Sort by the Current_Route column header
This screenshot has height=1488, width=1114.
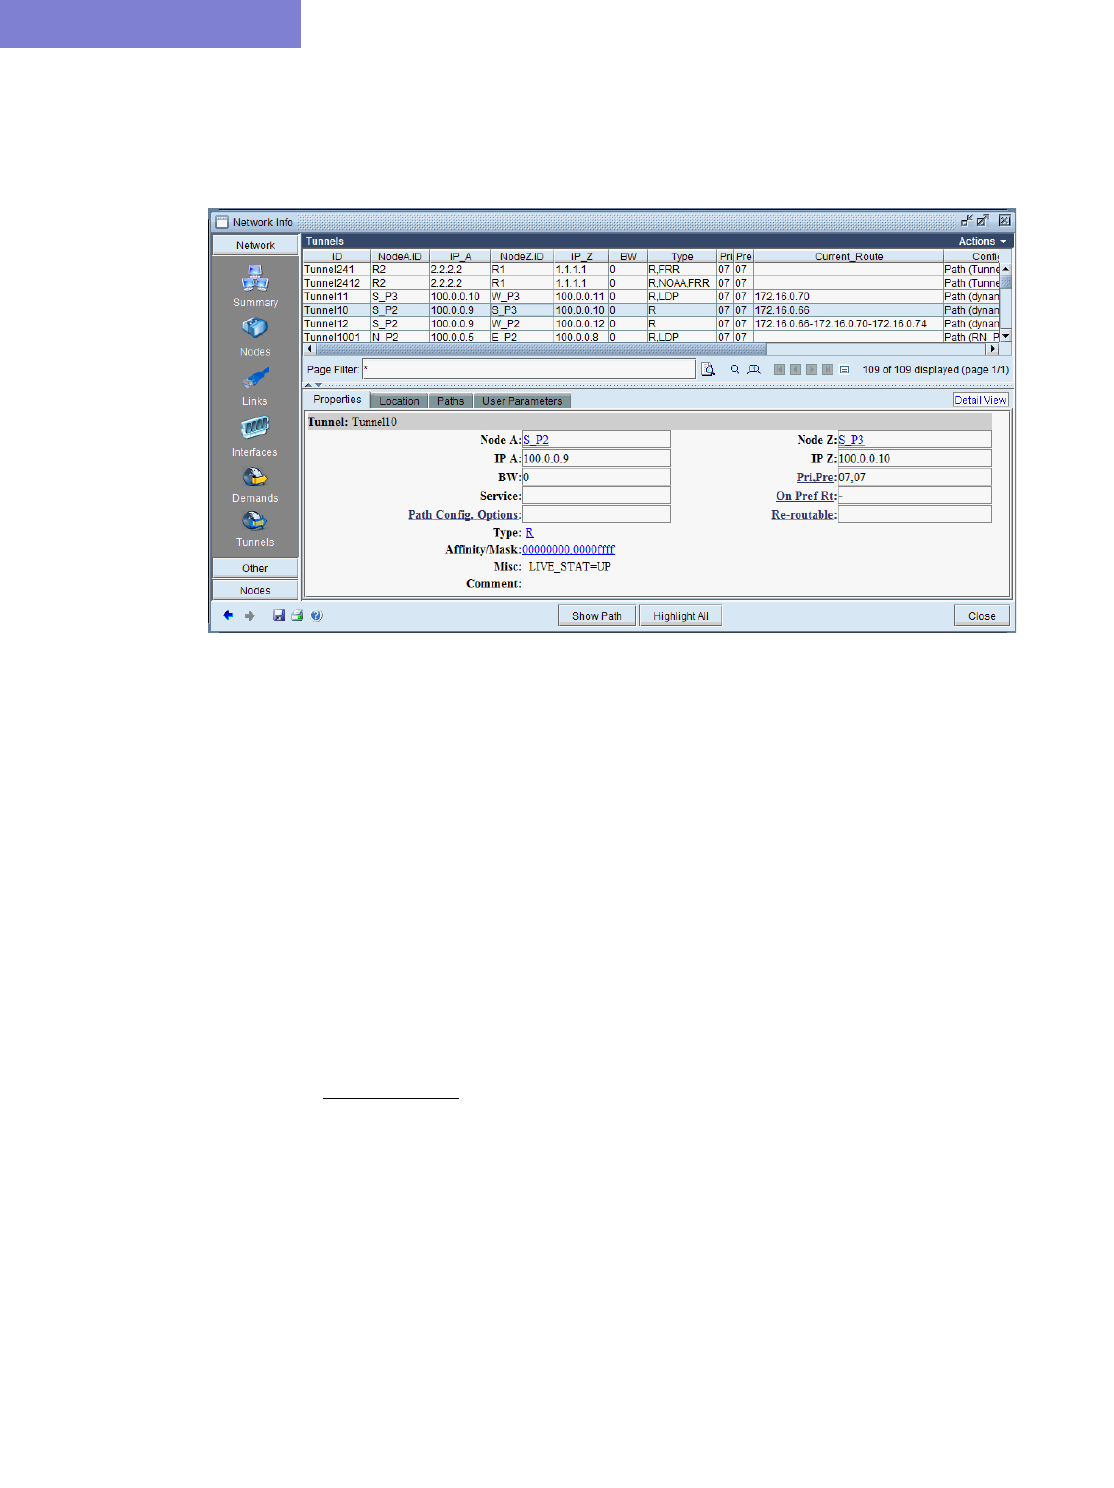pyautogui.click(x=848, y=256)
